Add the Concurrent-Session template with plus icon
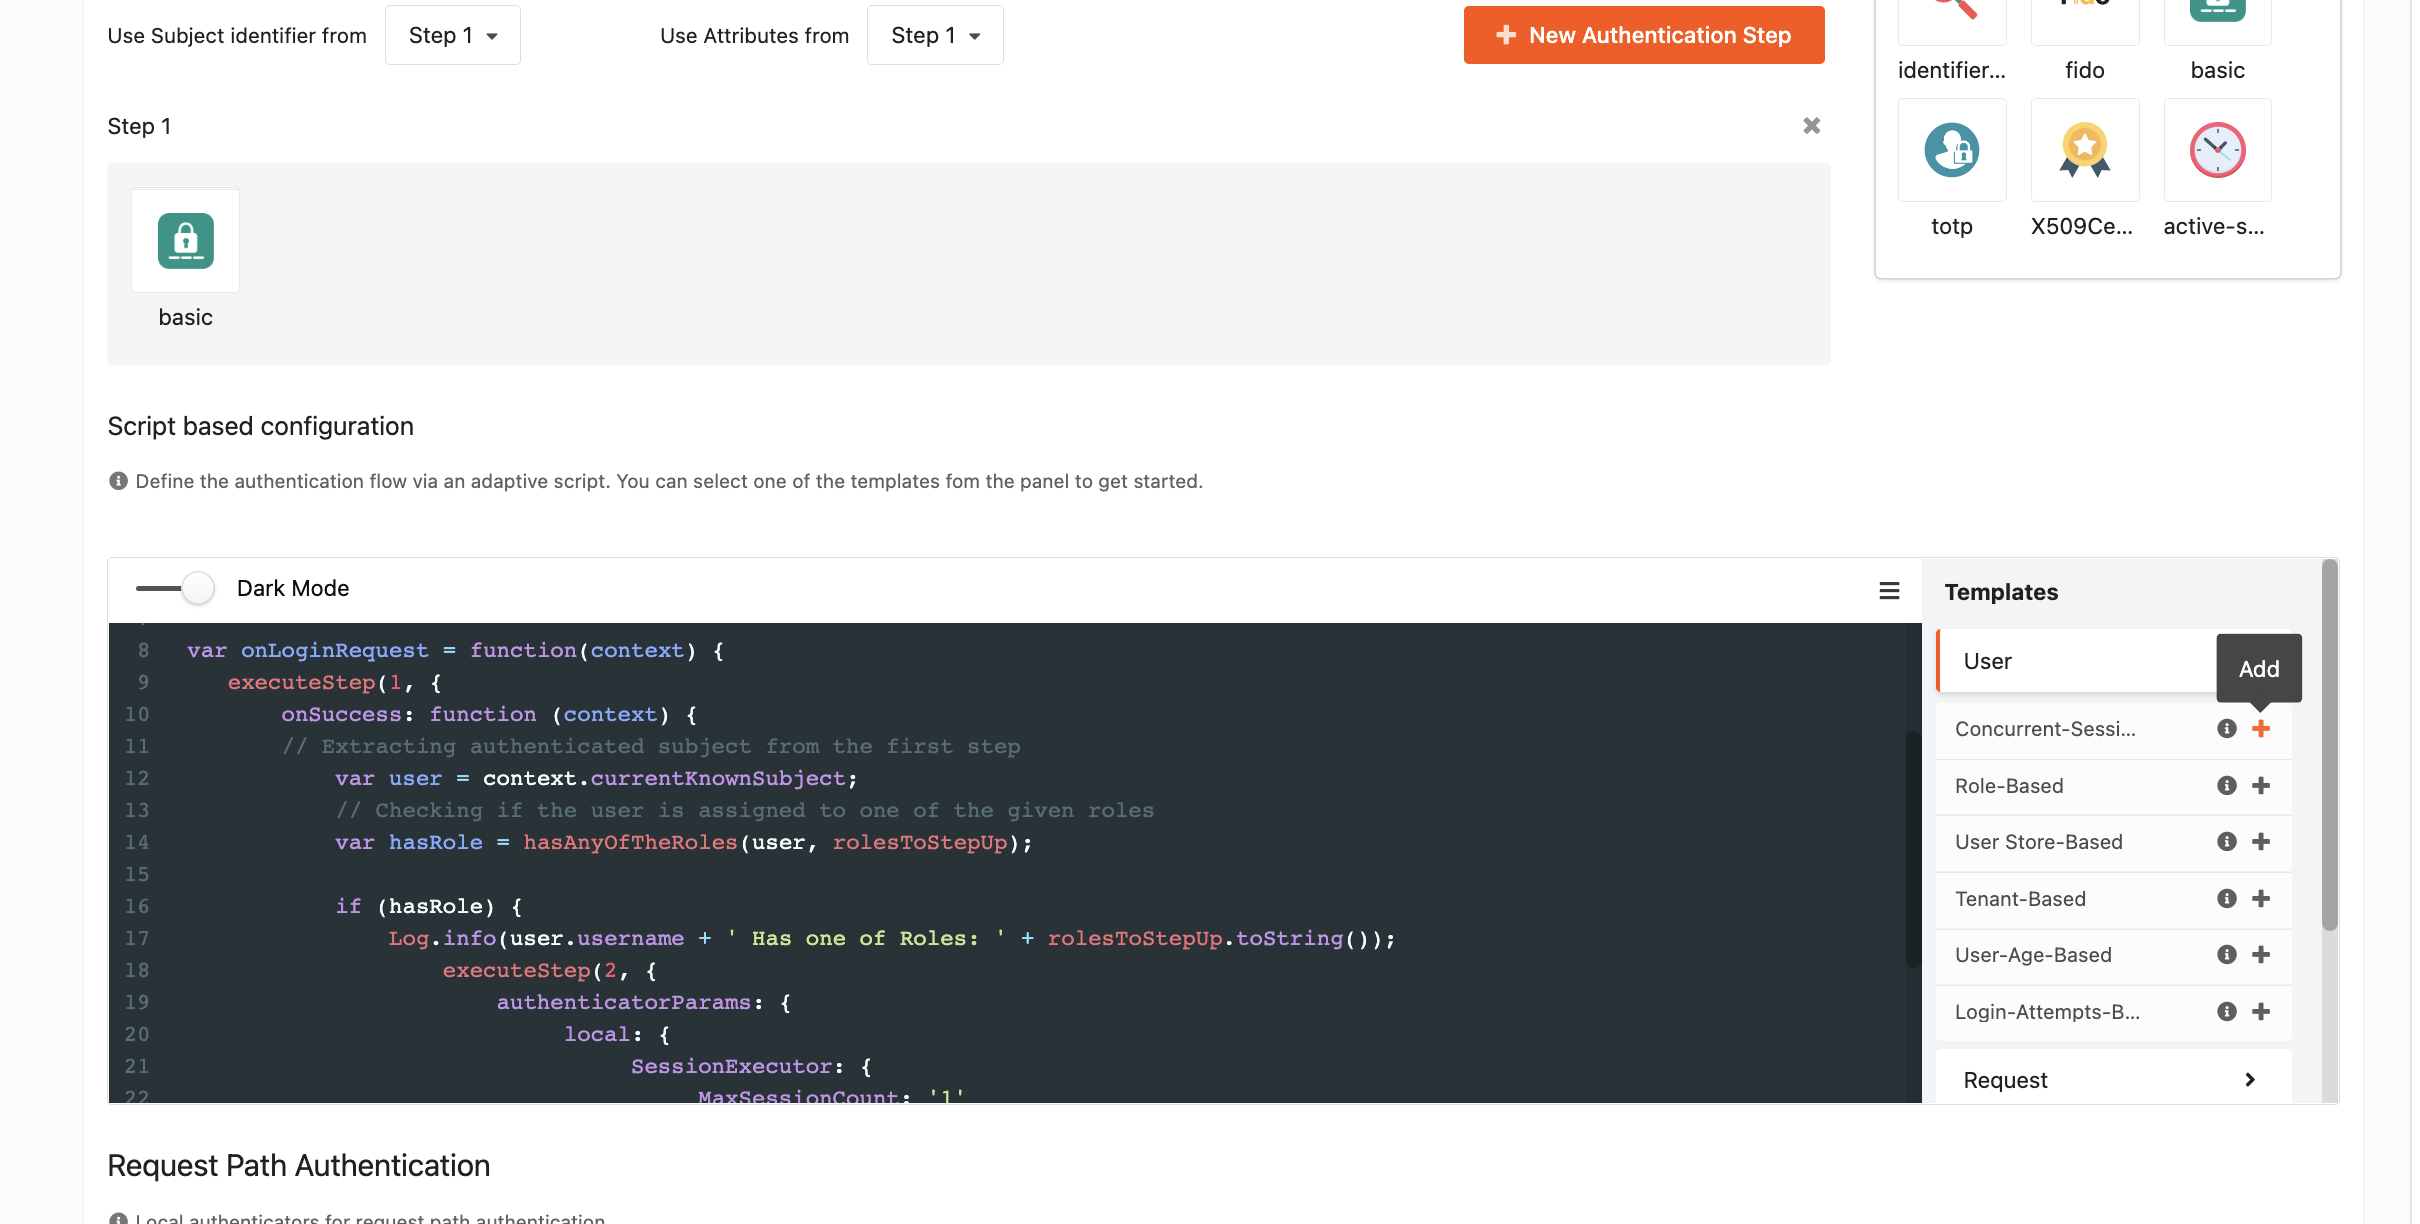 tap(2260, 729)
